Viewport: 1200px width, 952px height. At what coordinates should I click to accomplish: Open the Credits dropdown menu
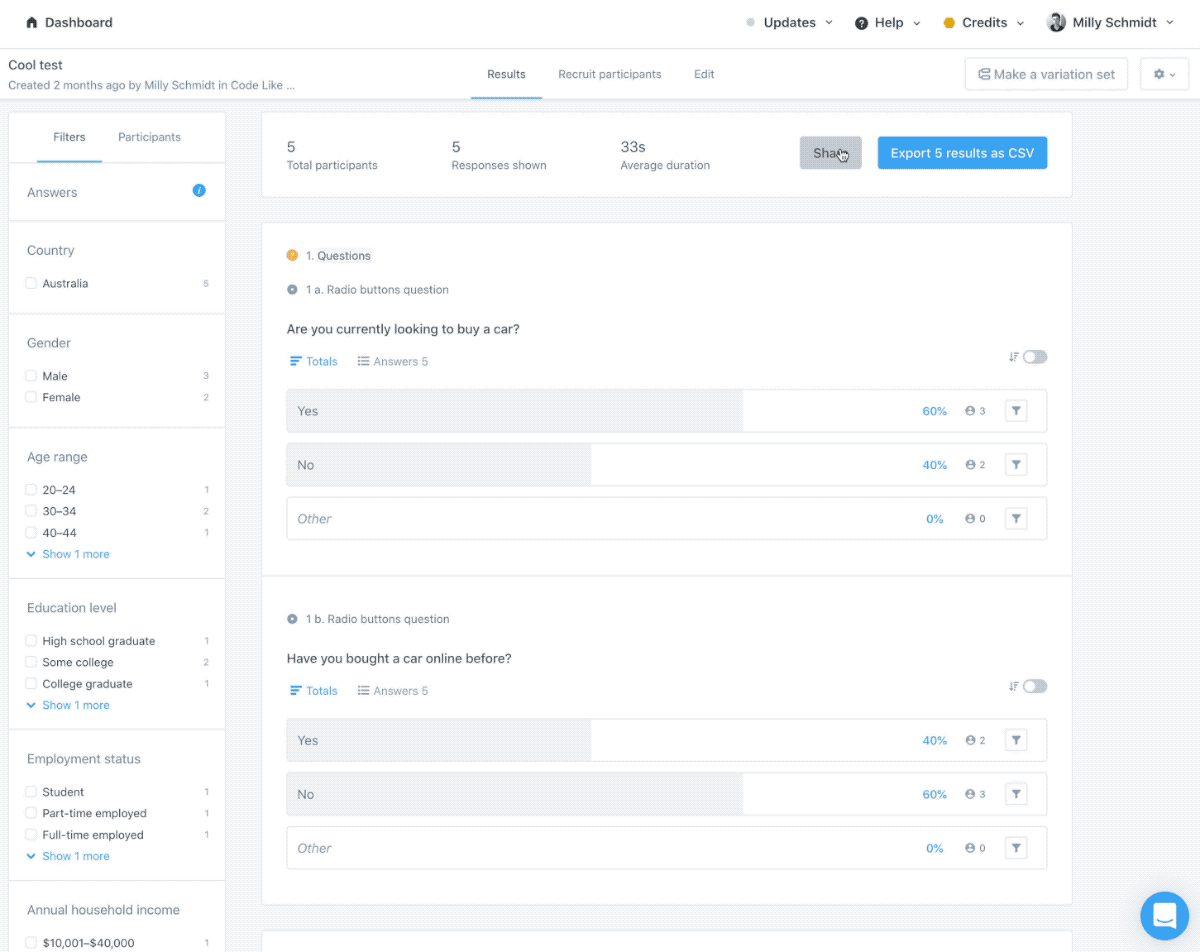click(984, 22)
